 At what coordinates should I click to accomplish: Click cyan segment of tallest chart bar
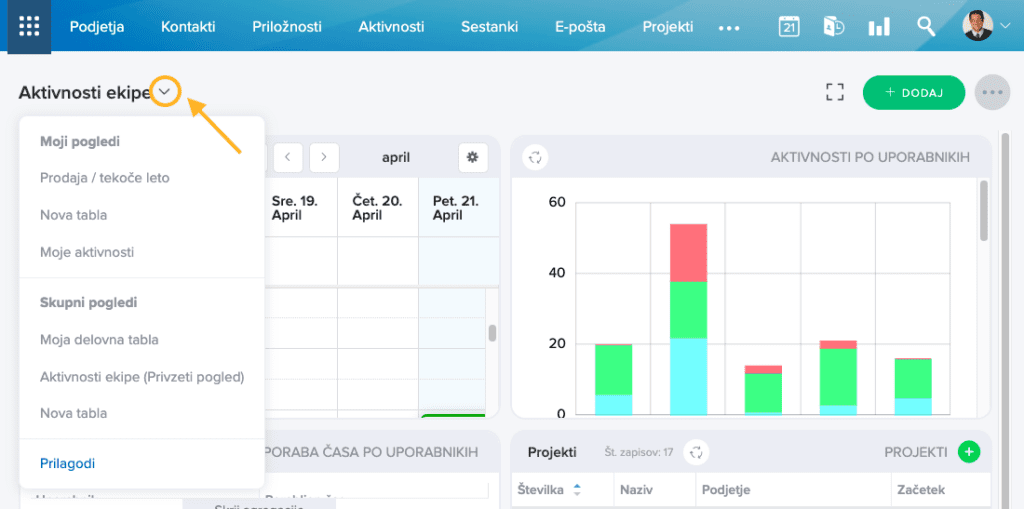click(x=688, y=376)
